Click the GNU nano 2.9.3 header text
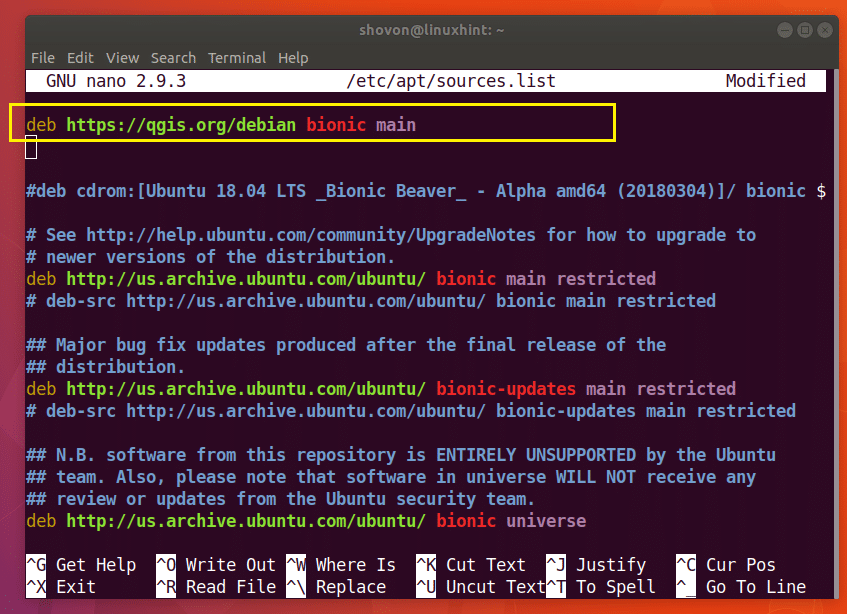847x614 pixels. coord(116,81)
